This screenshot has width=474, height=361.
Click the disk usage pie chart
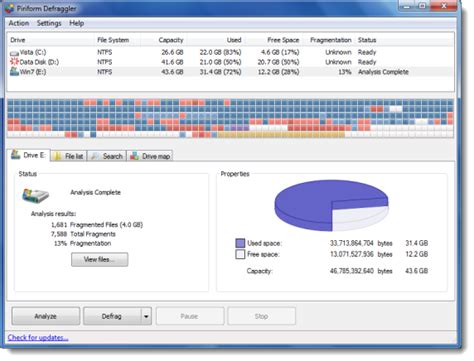click(x=332, y=205)
